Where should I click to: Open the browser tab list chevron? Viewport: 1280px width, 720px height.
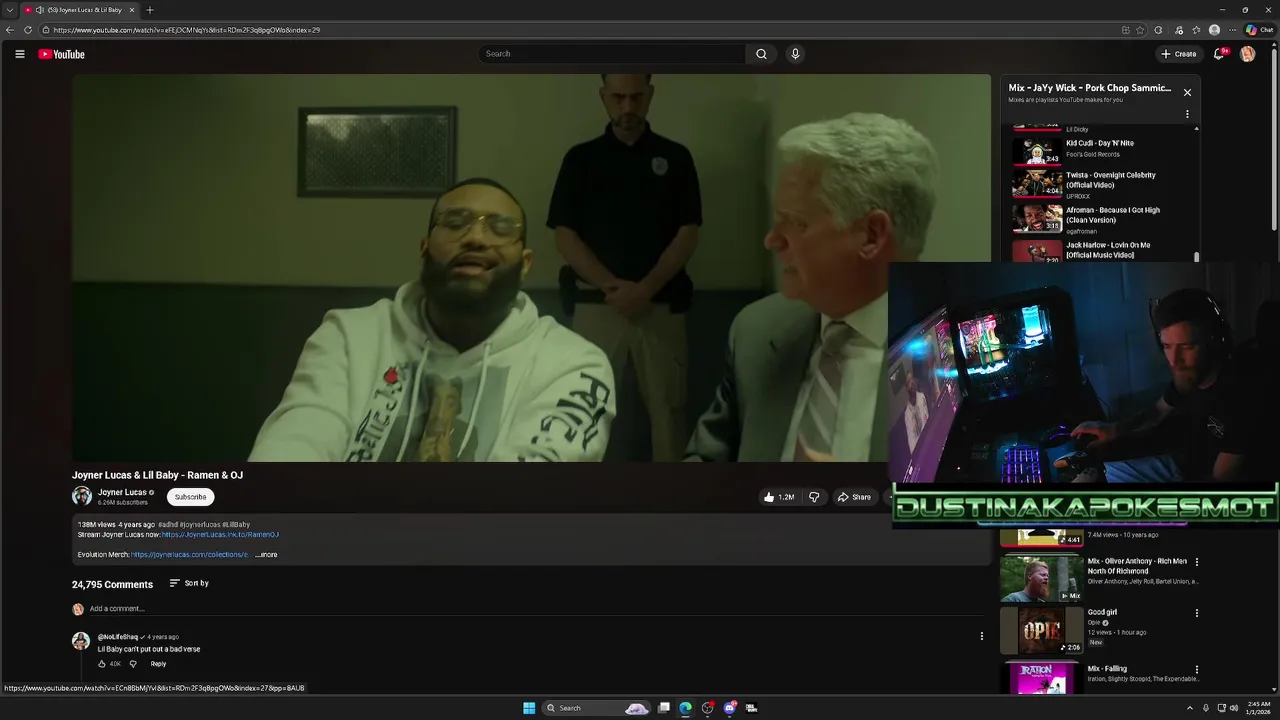point(10,10)
